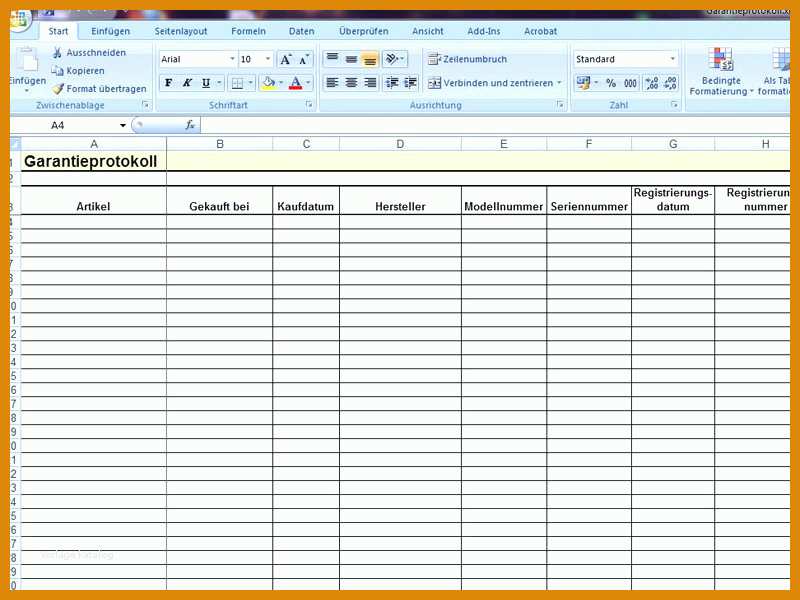The height and width of the screenshot is (600, 800).
Task: Apply thousands separator 000 format
Action: point(630,83)
